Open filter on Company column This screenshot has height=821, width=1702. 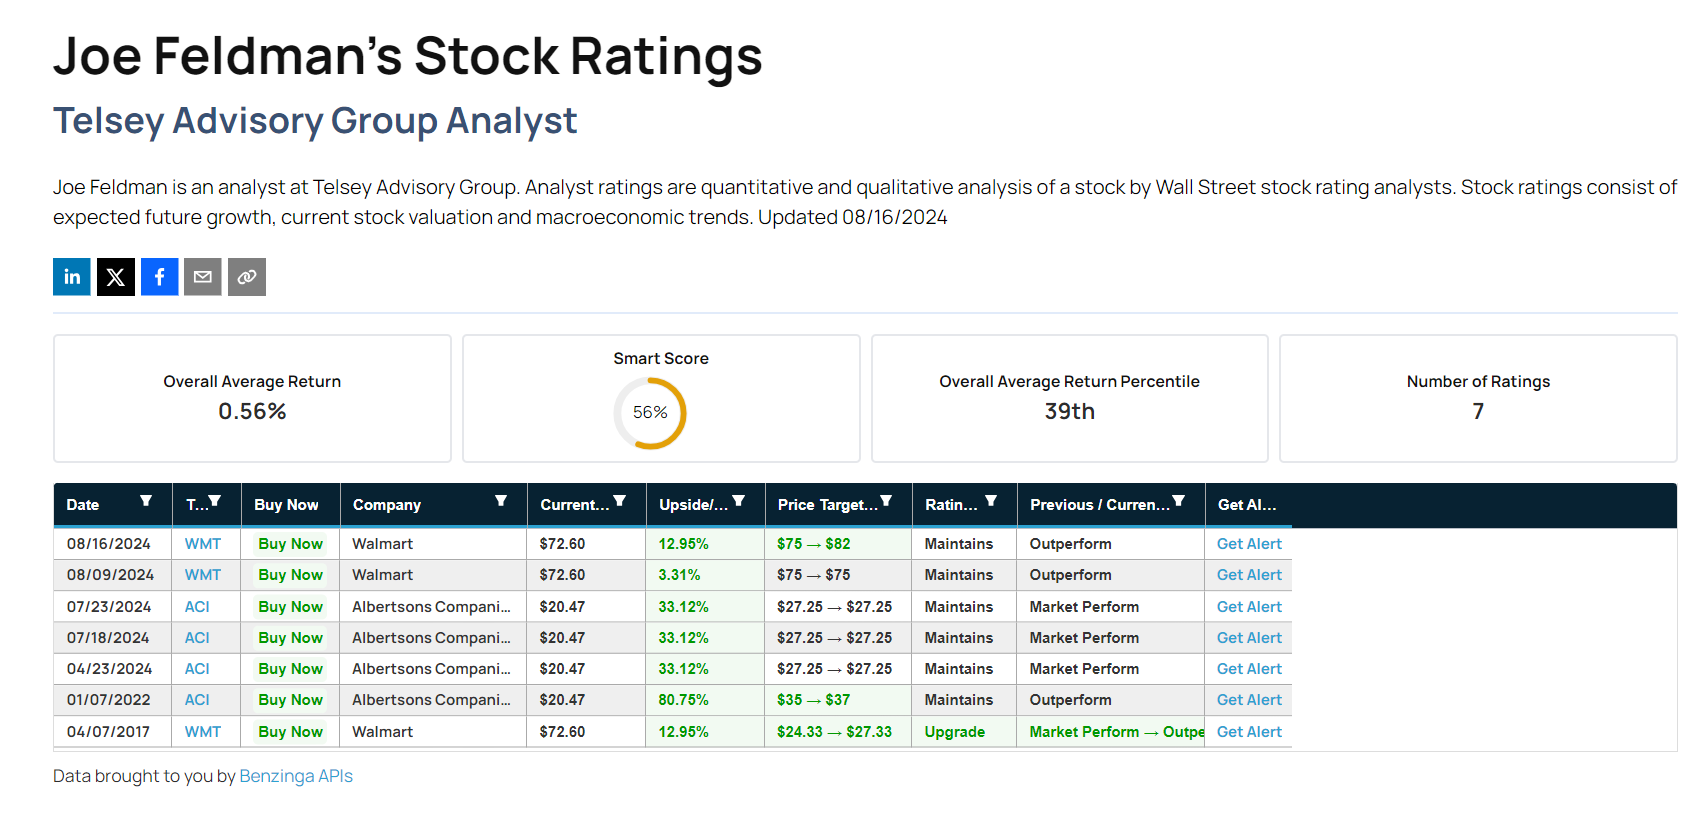tap(501, 501)
